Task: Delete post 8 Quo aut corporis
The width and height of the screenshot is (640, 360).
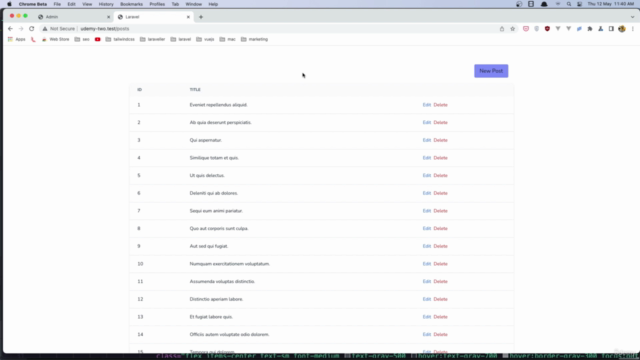Action: (440, 229)
